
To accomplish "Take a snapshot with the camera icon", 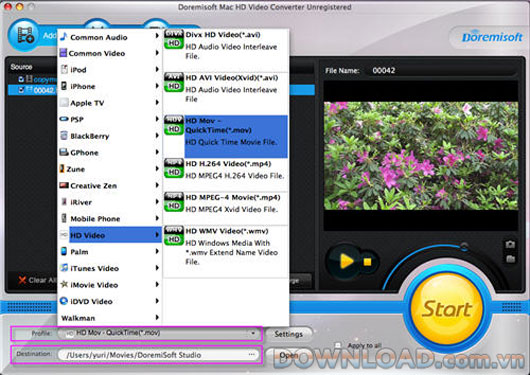I will tap(510, 244).
